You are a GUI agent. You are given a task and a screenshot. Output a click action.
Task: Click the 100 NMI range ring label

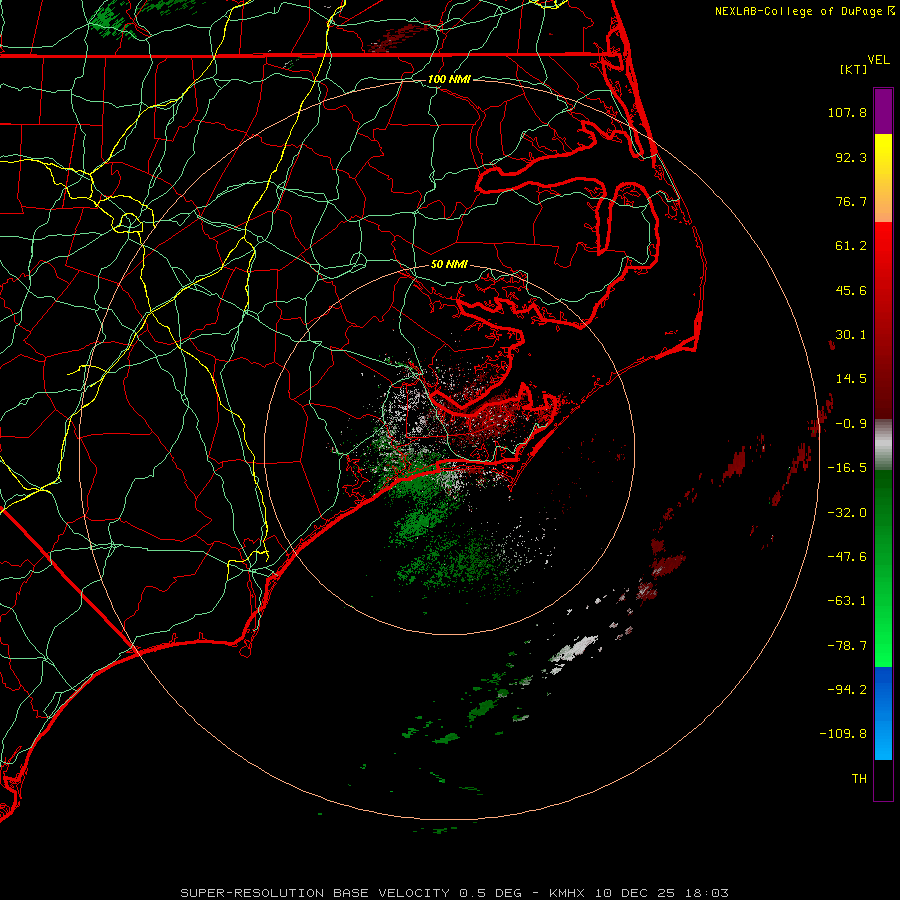coord(449,79)
